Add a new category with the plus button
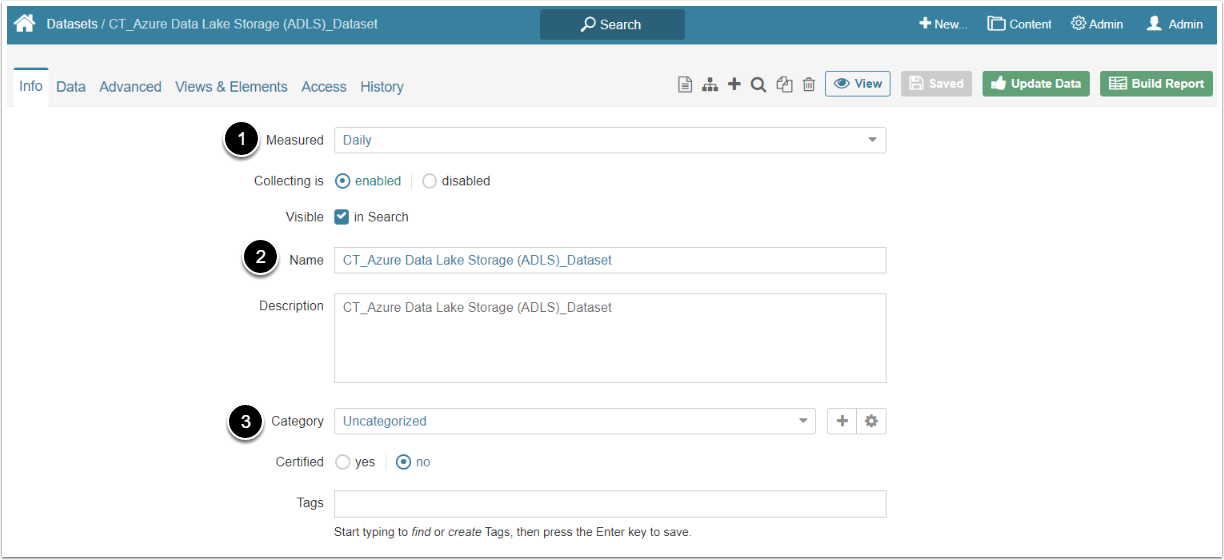1224x560 pixels. click(x=842, y=421)
